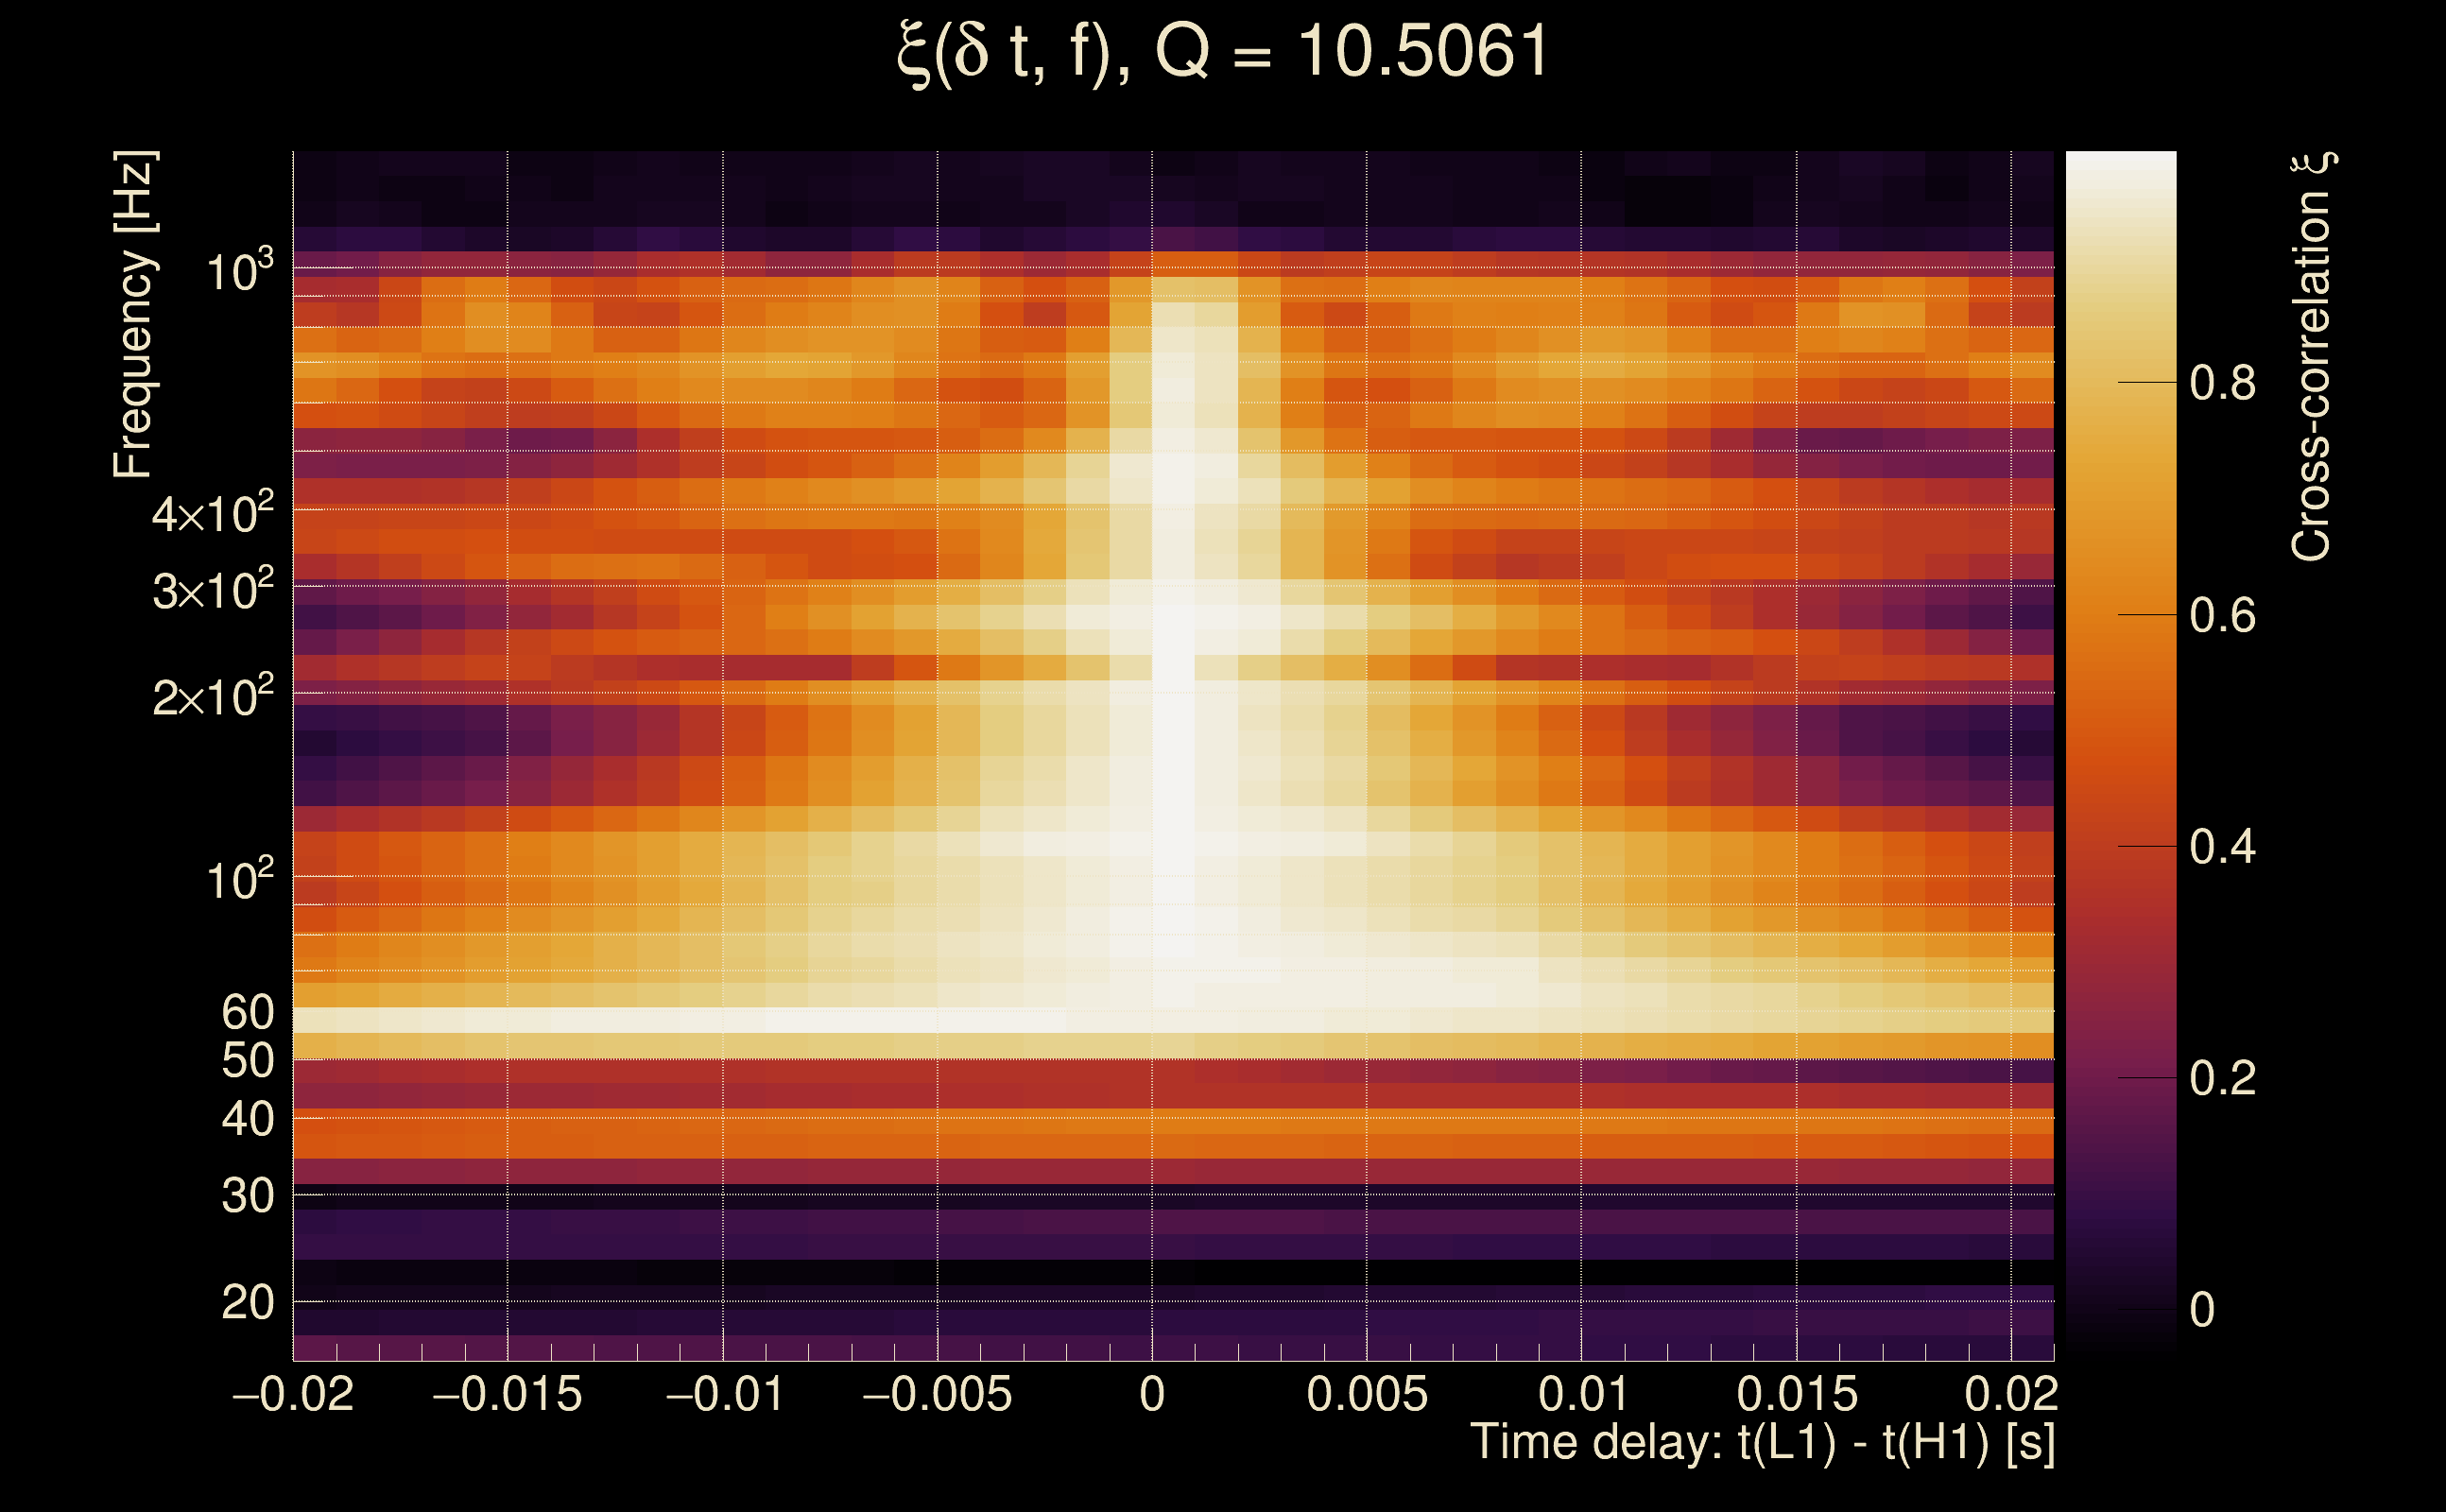Image resolution: width=2446 pixels, height=1512 pixels.
Task: Click the 0.02 x-axis tick label
Action: pyautogui.click(x=2011, y=1394)
